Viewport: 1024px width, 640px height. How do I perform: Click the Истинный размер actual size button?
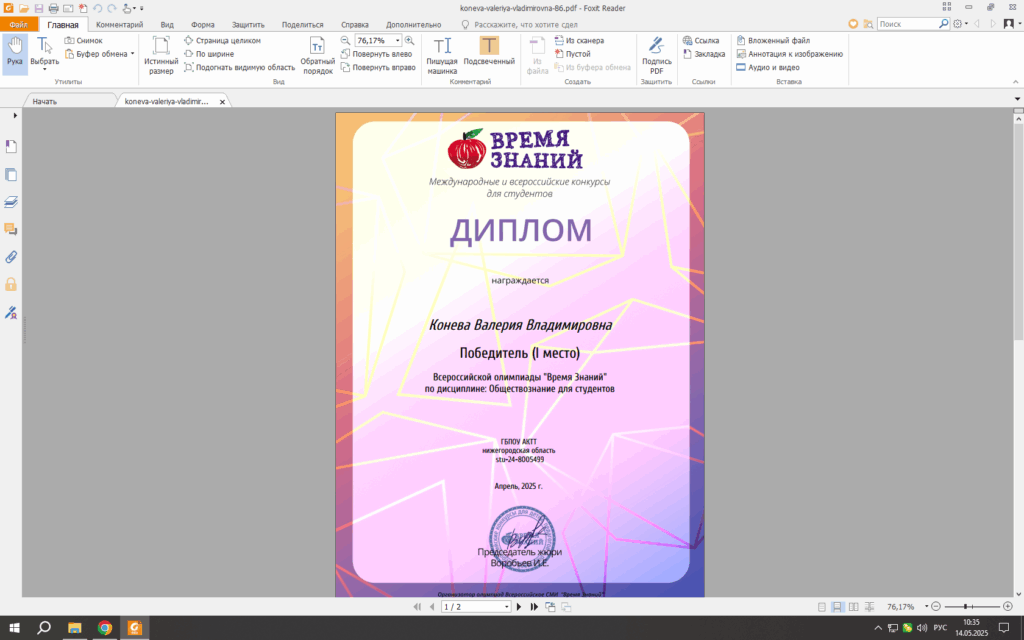161,55
